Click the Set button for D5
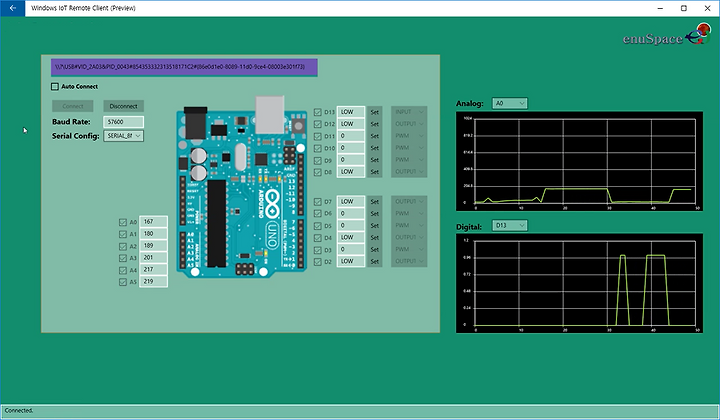The height and width of the screenshot is (420, 720). pyautogui.click(x=375, y=225)
